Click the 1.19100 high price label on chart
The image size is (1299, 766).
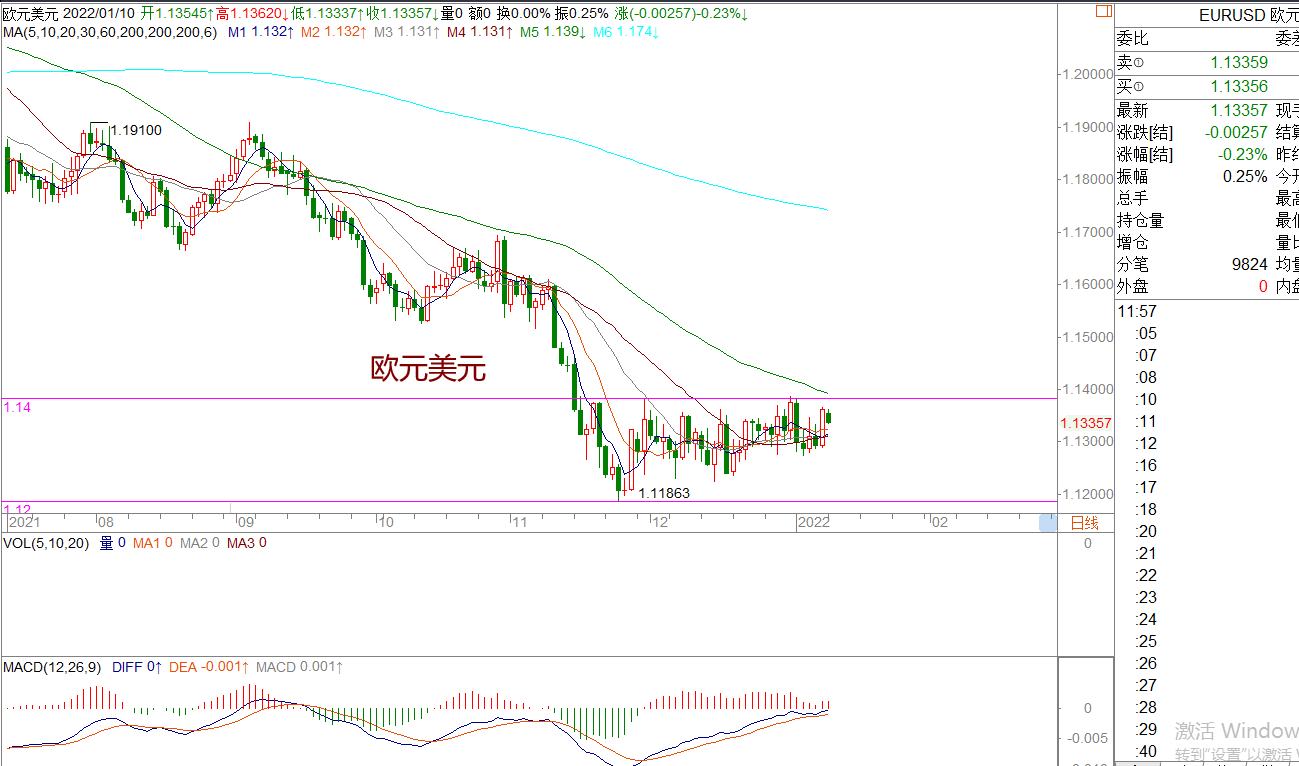click(x=136, y=130)
